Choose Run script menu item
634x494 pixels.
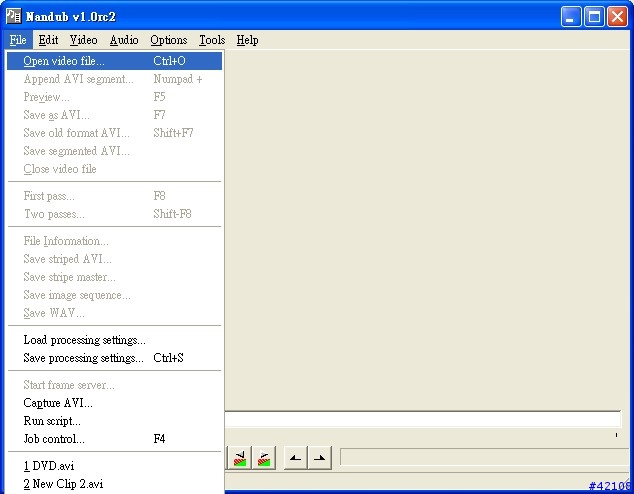click(x=114, y=421)
